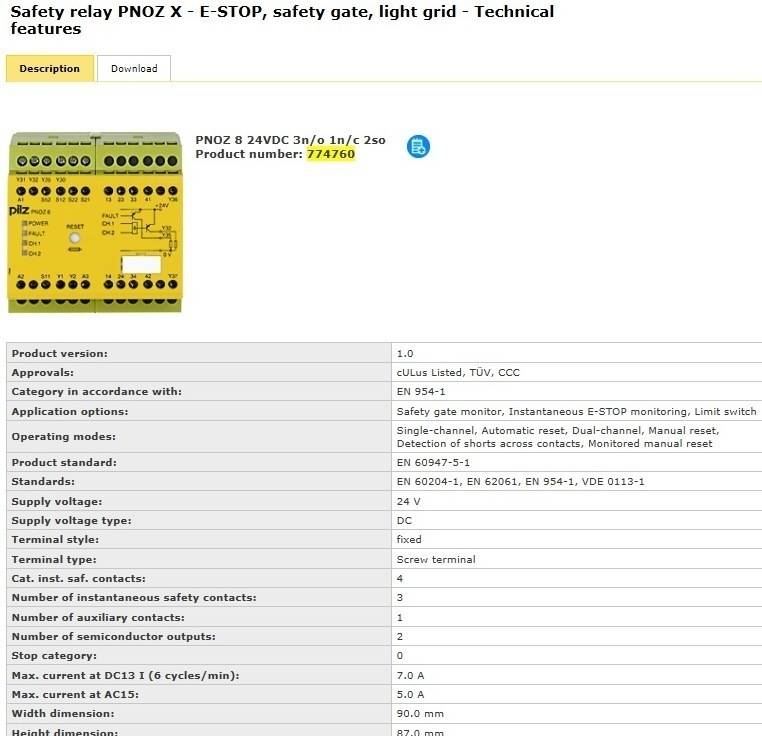The width and height of the screenshot is (762, 736).
Task: Click the product name PNOZ 8 24VDC 3n/o 1n/c 2so
Action: [x=290, y=140]
